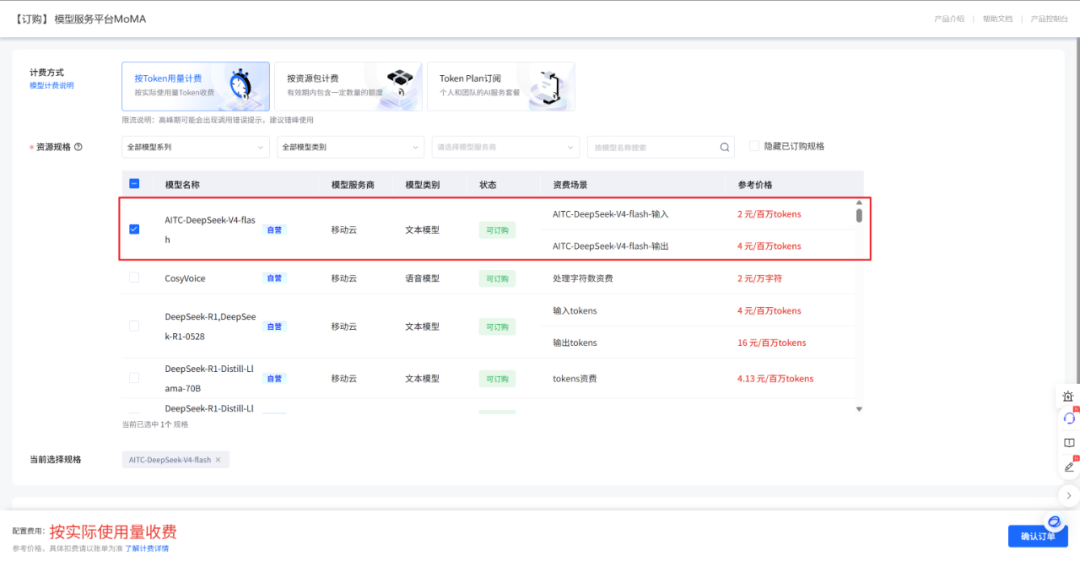The height and width of the screenshot is (561, 1080).
Task: Open 帮助文档 link in header
Action: (x=997, y=19)
